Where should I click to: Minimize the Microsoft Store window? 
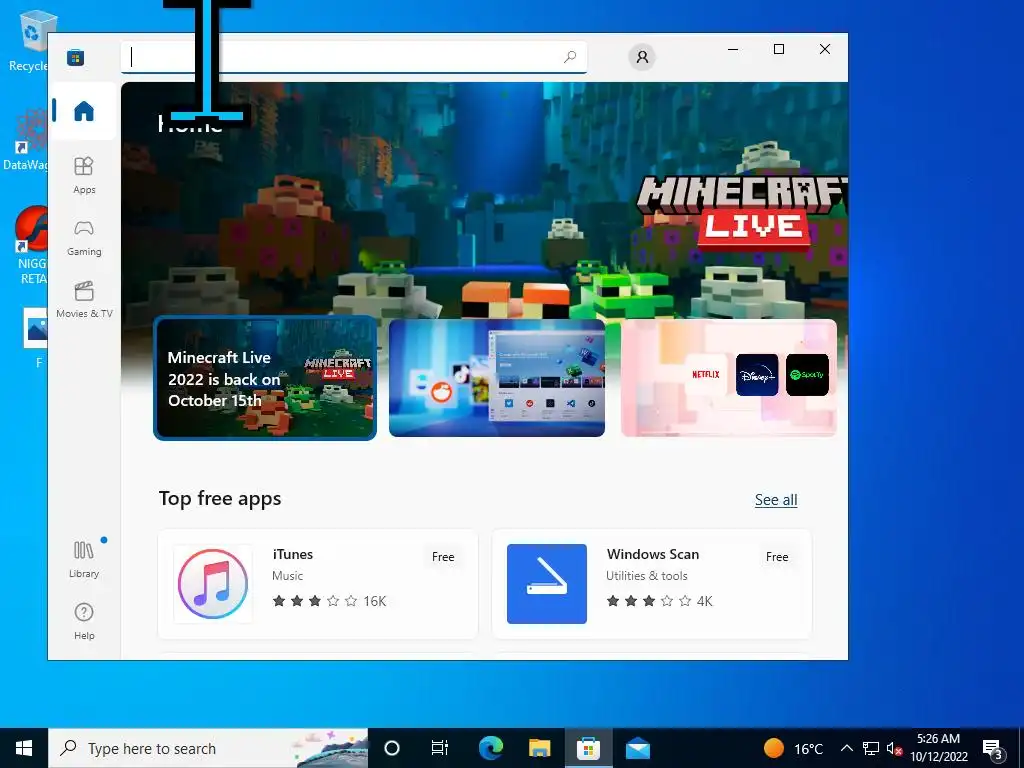[733, 49]
